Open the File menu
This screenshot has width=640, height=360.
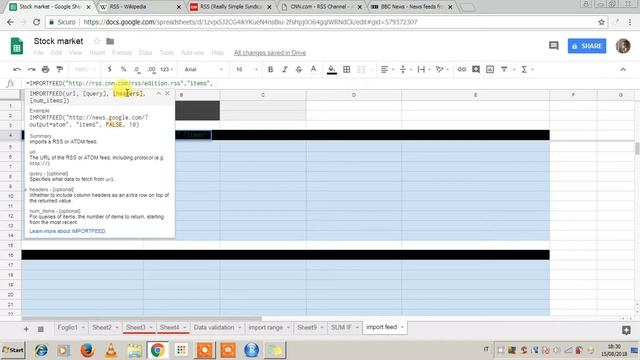(x=38, y=53)
